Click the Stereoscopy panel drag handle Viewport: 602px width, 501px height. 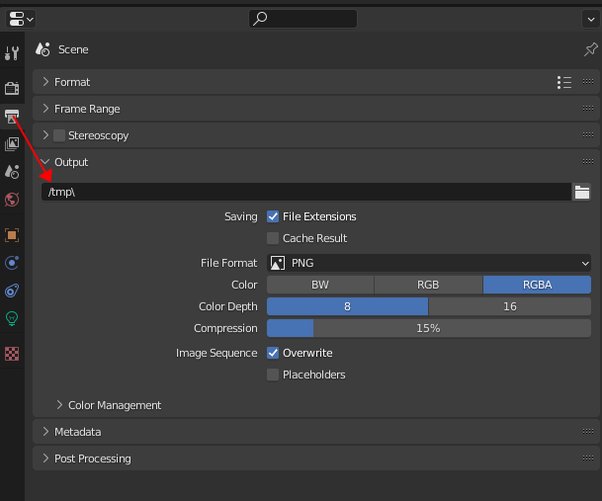pyautogui.click(x=588, y=134)
